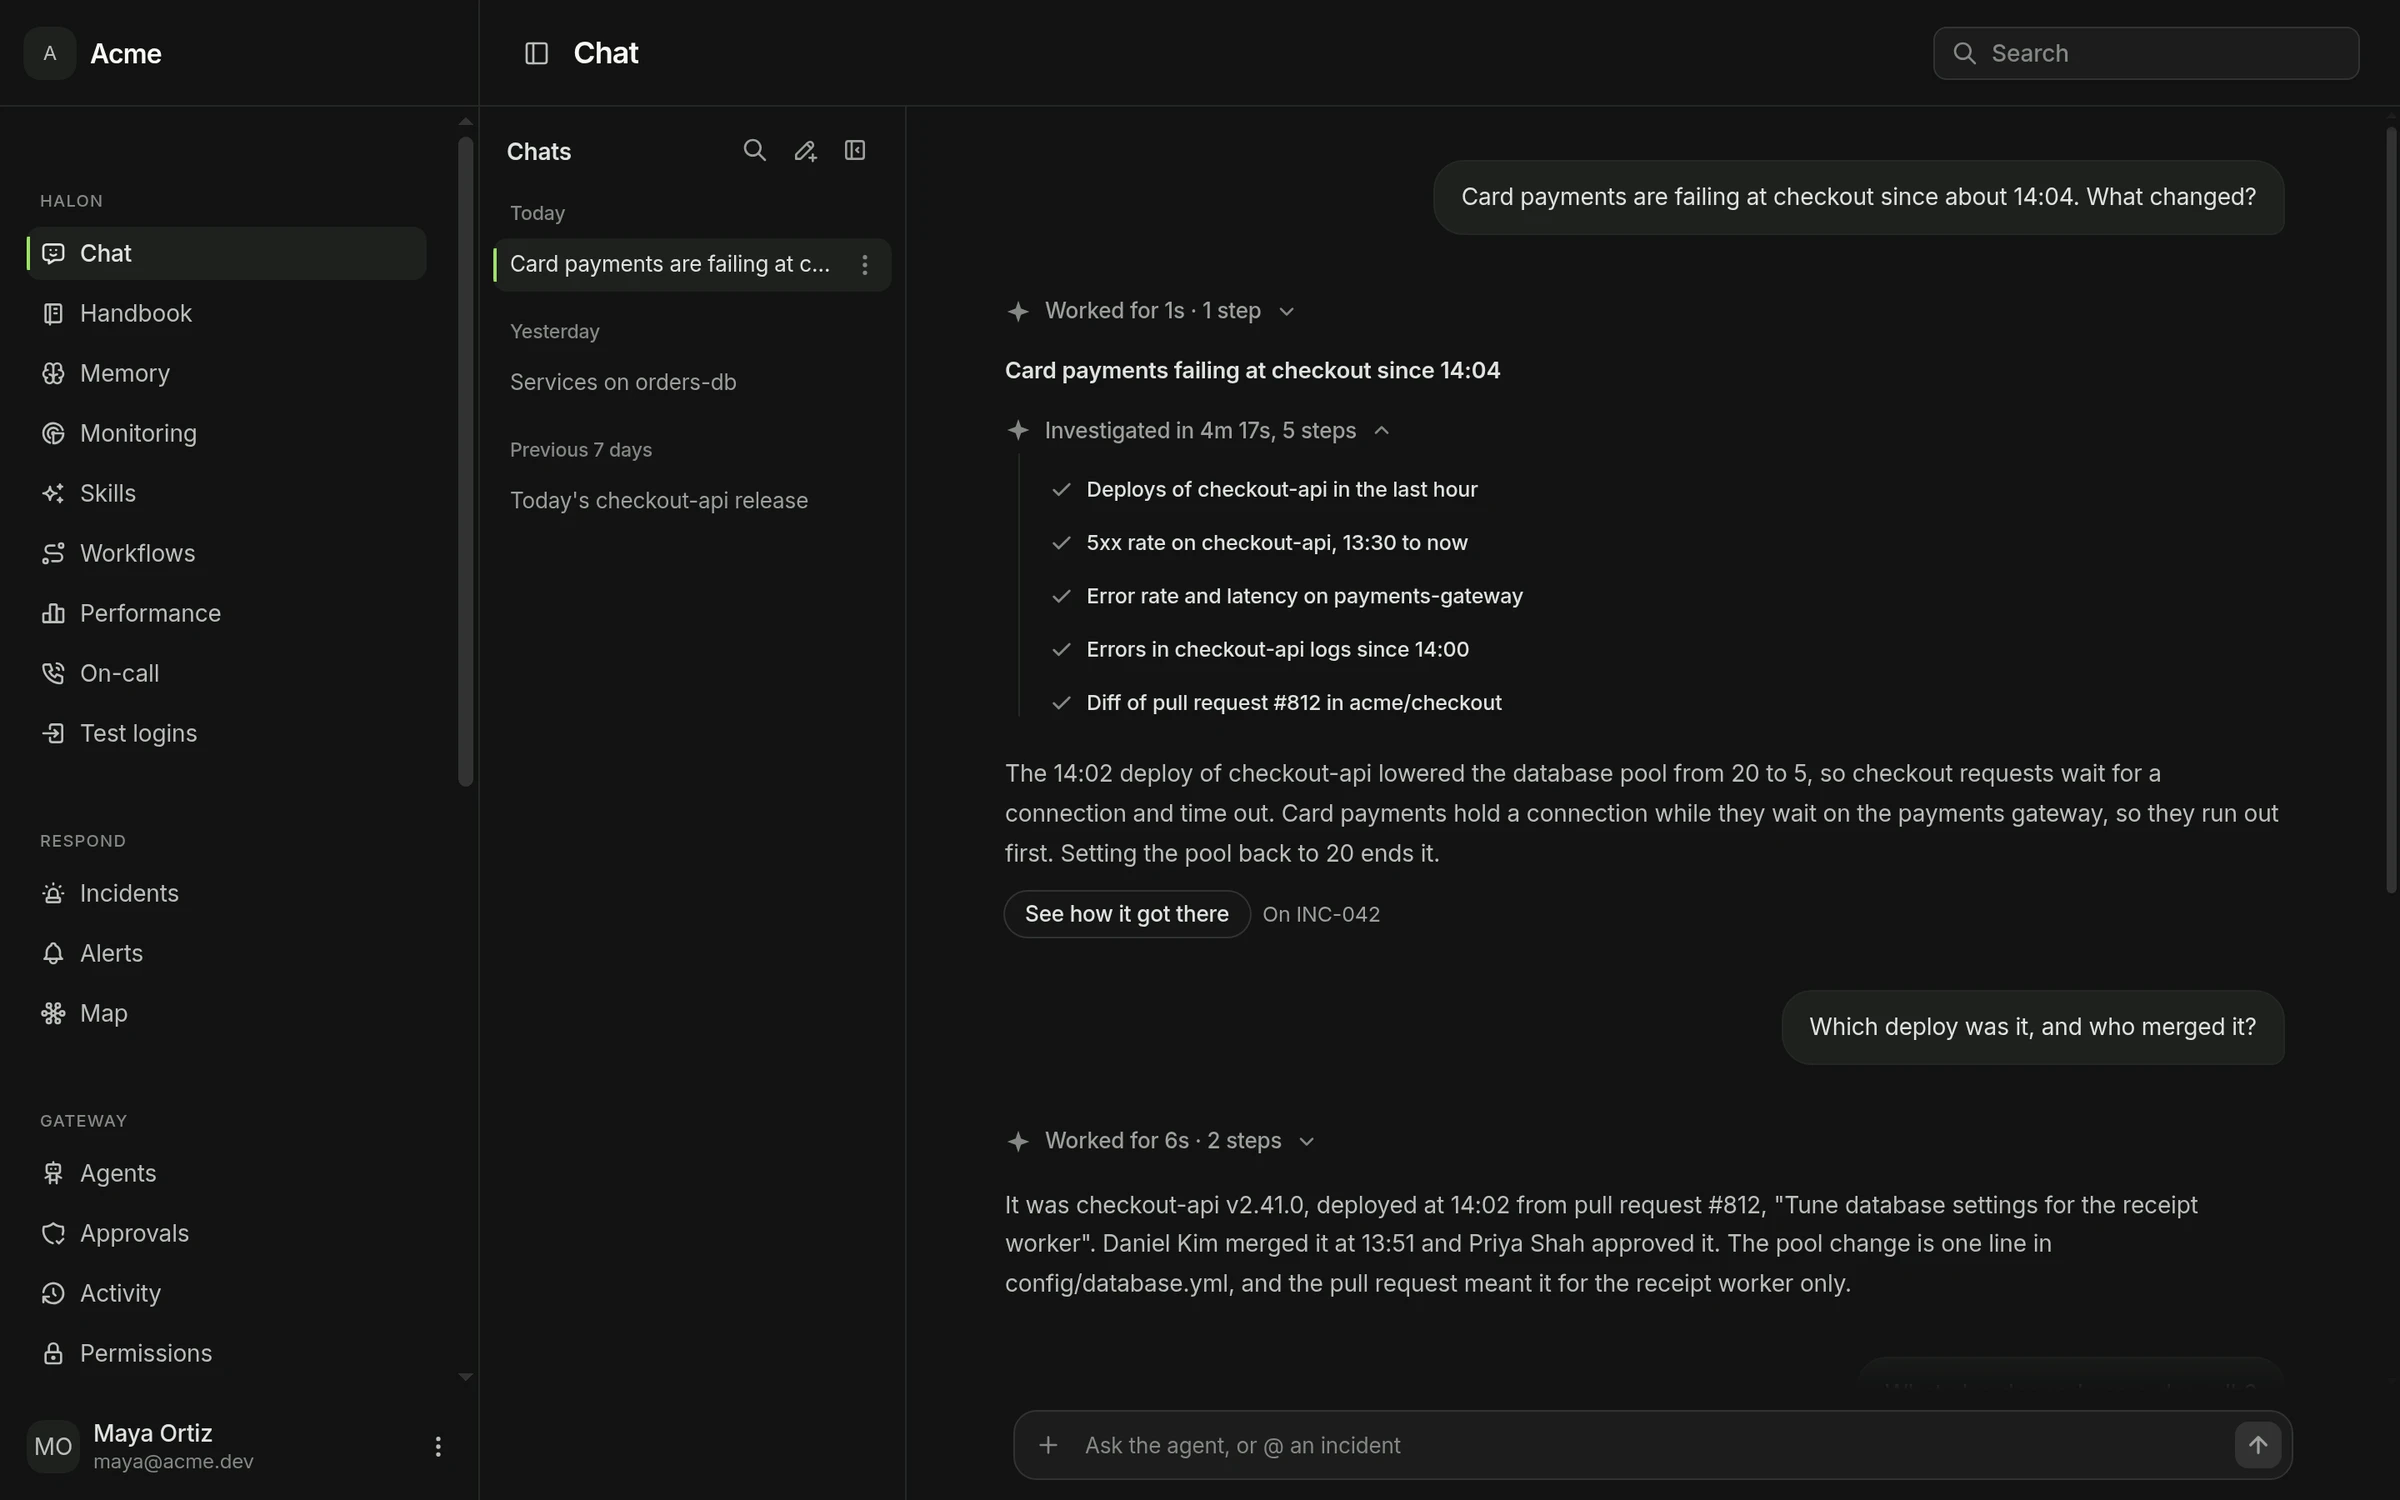Toggle the sidebar panel icon beside Chat title
Screen dimensions: 2400x1500
536,53
